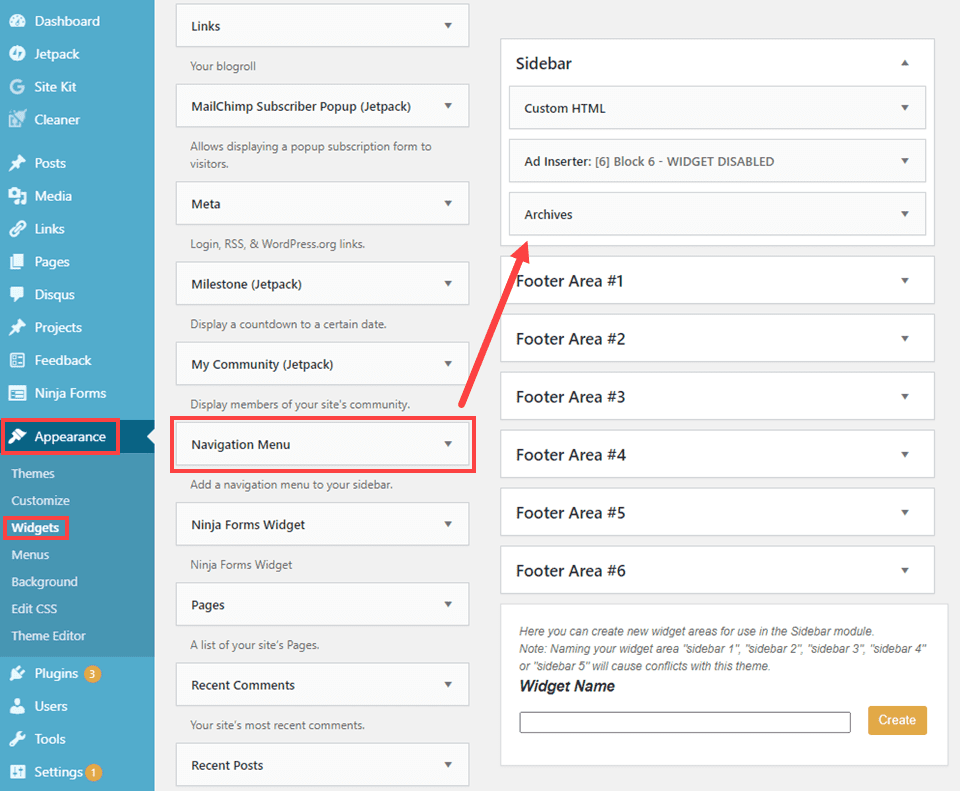
Task: Click the Site Kit icon
Action: point(18,86)
